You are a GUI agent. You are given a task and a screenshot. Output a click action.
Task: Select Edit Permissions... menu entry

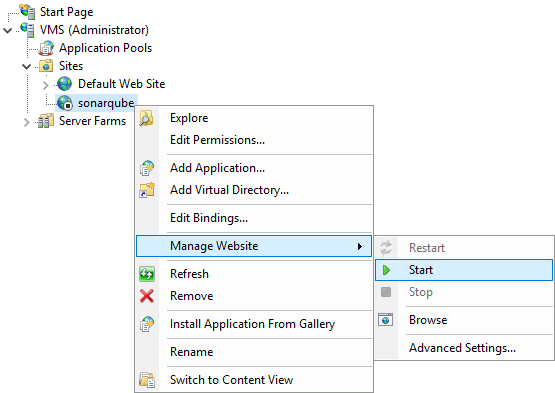coord(217,140)
